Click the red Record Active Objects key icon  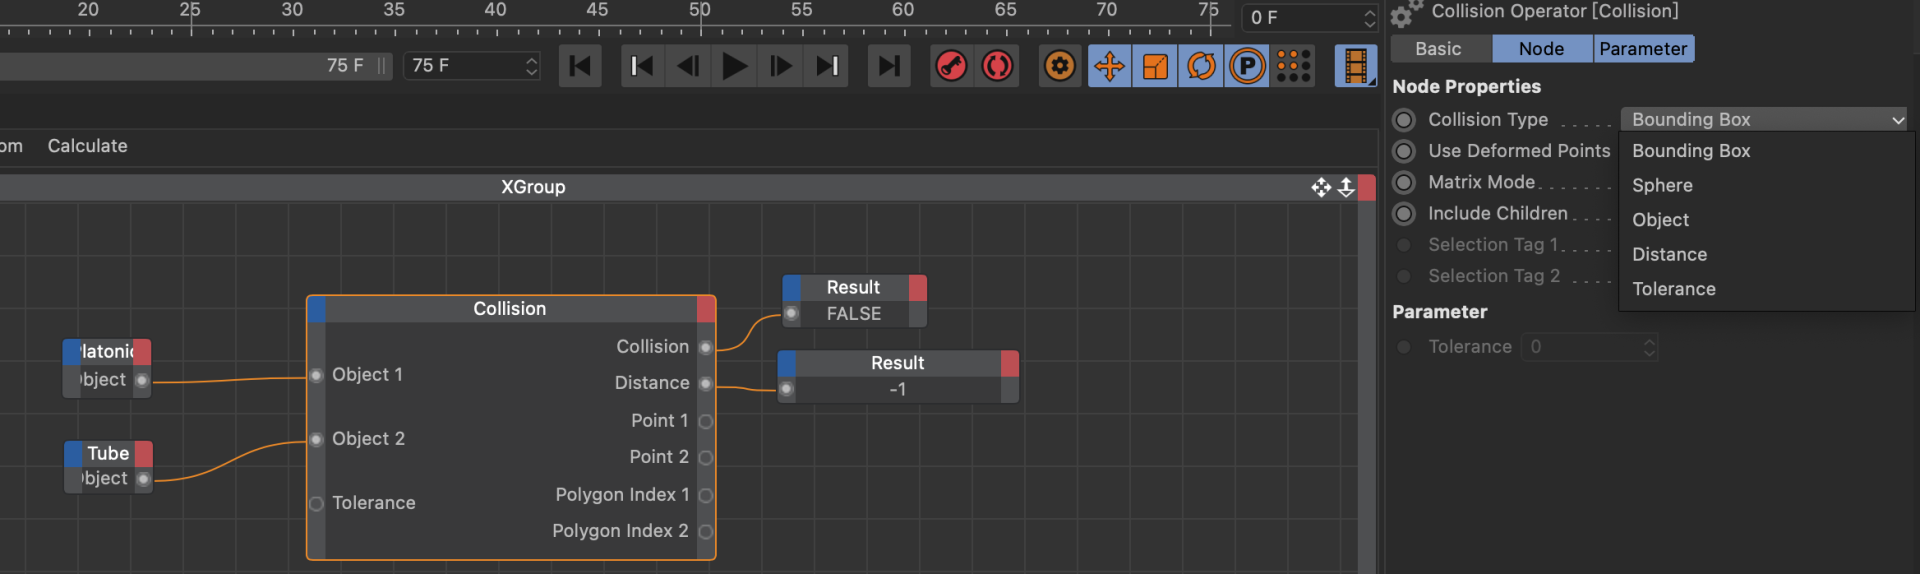tap(951, 66)
